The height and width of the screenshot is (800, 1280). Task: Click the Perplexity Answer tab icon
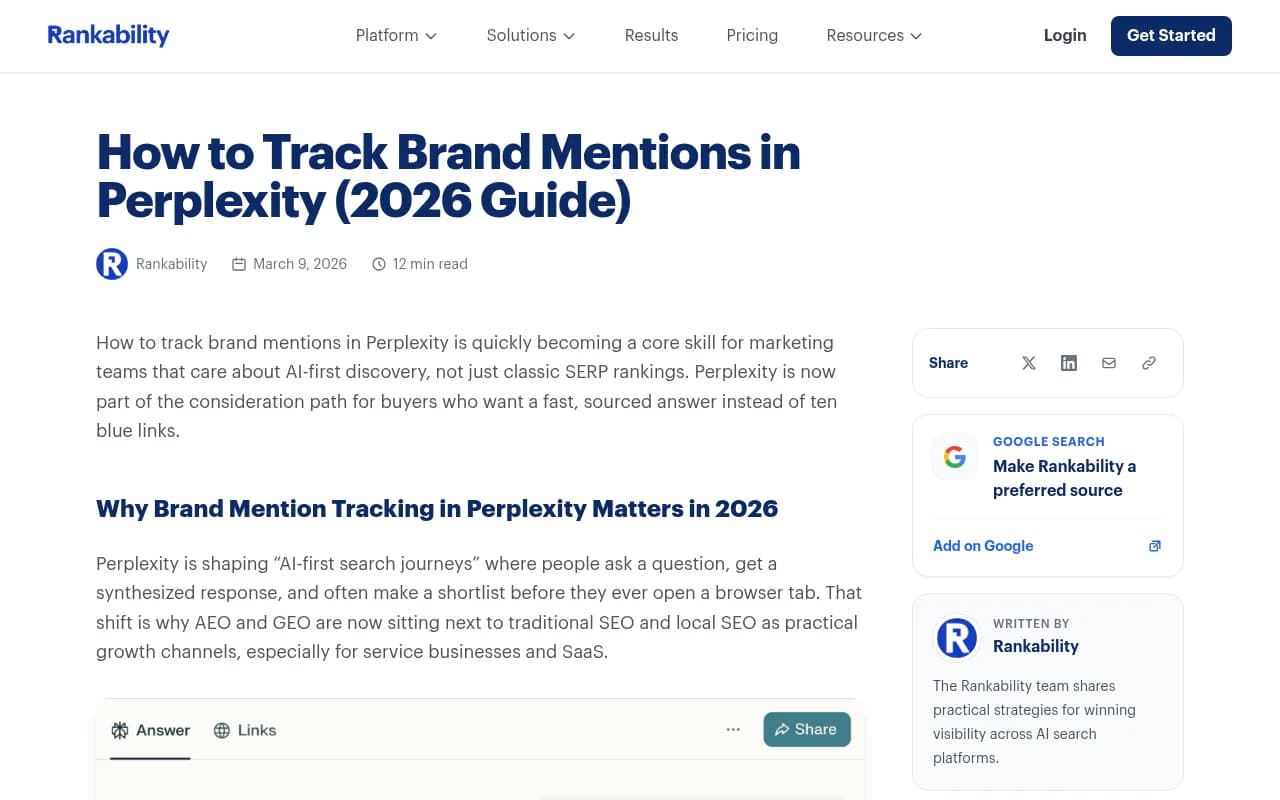[120, 730]
